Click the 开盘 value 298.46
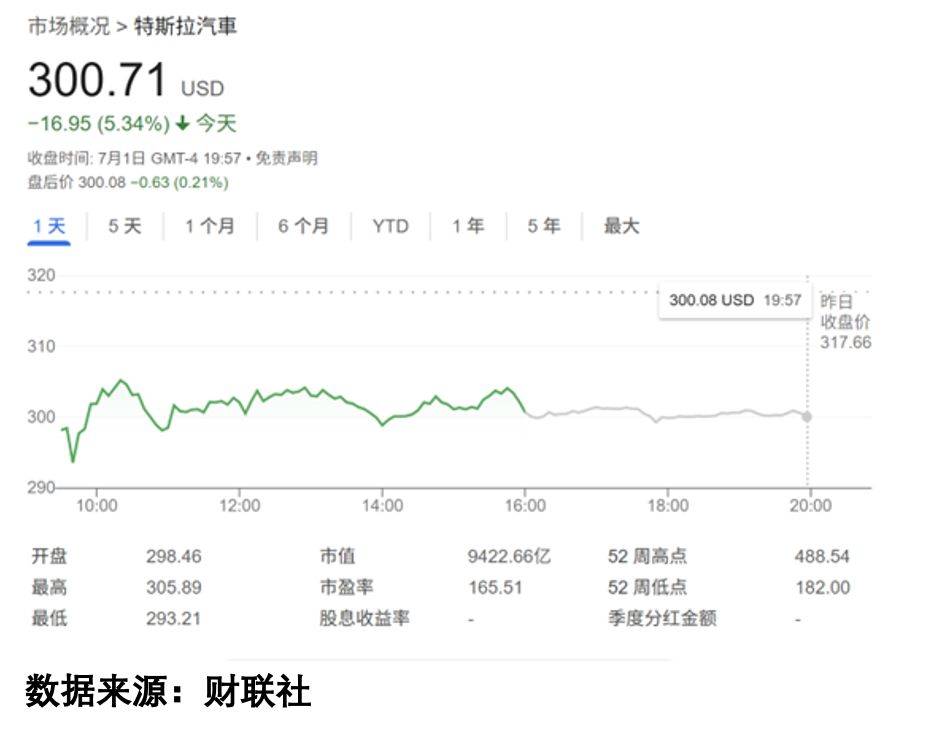The image size is (930, 732). 174,556
